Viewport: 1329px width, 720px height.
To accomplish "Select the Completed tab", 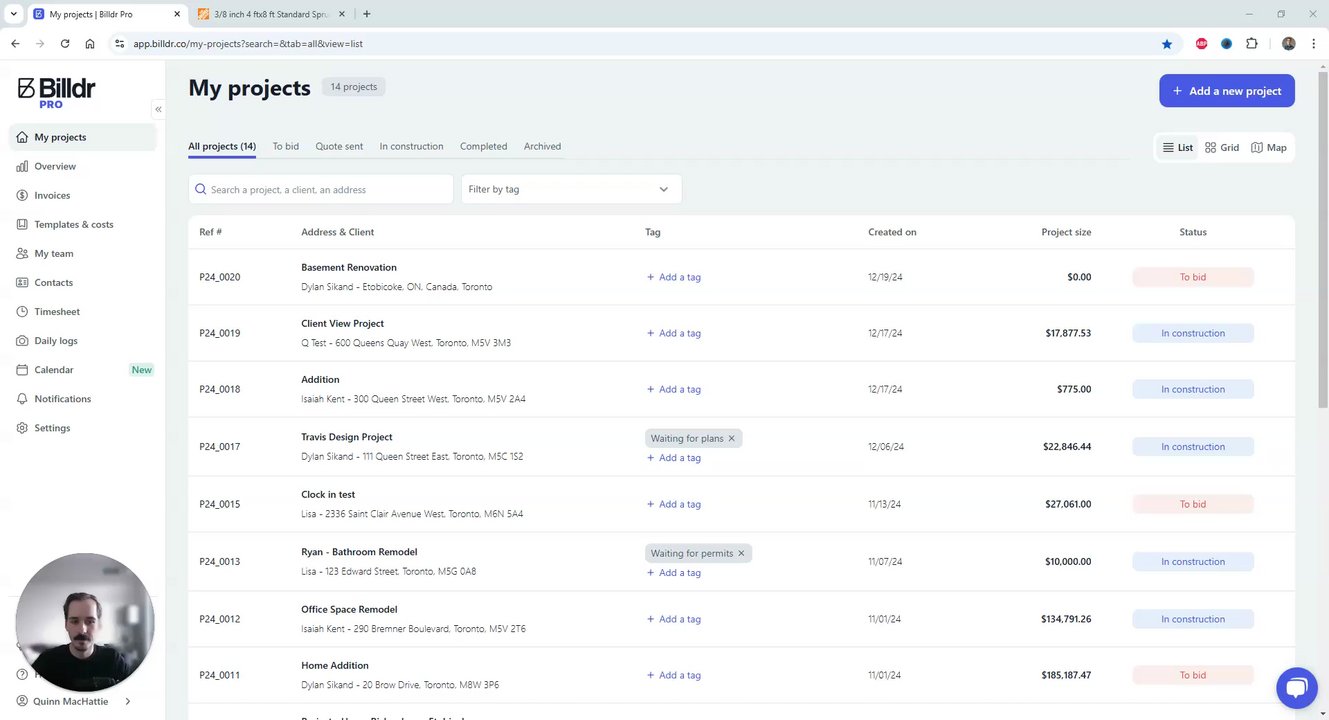I will tap(483, 146).
